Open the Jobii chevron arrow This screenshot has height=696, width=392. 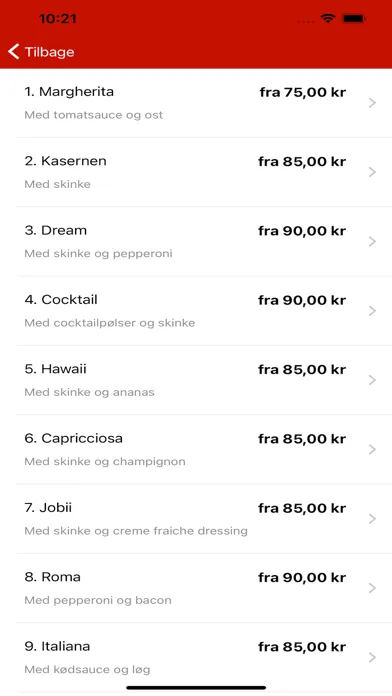click(372, 518)
